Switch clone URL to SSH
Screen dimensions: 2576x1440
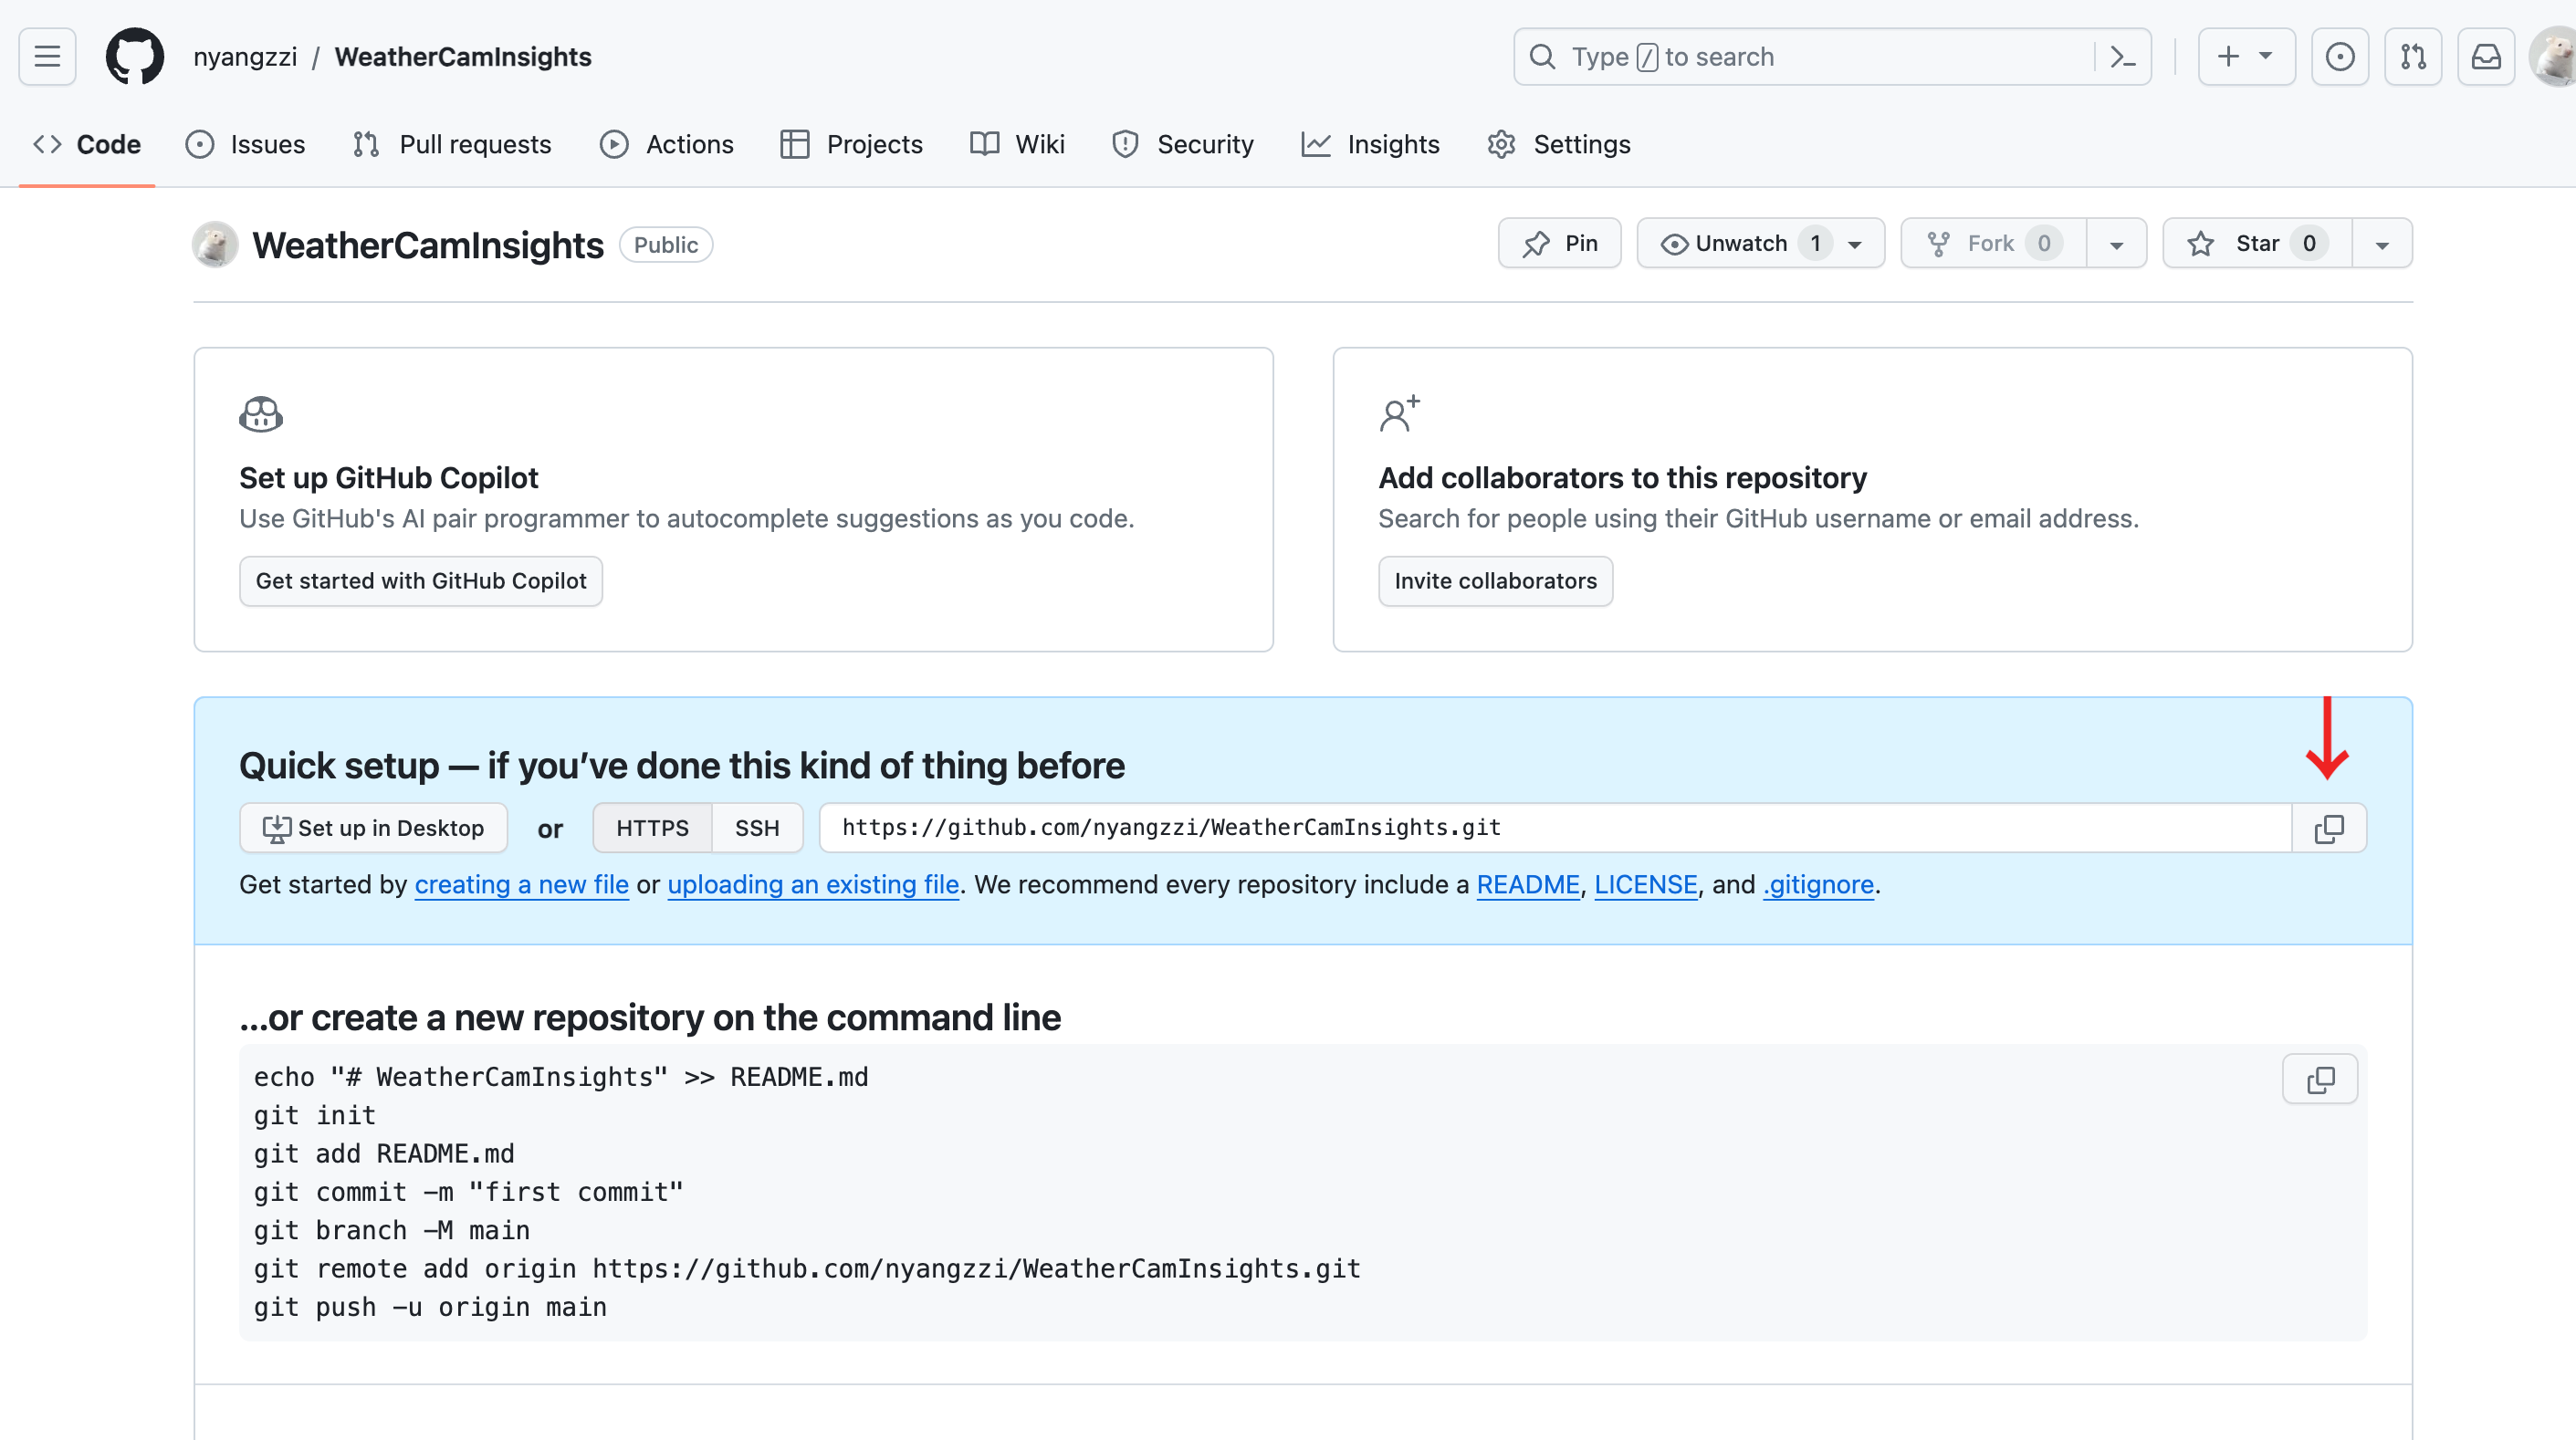click(757, 828)
